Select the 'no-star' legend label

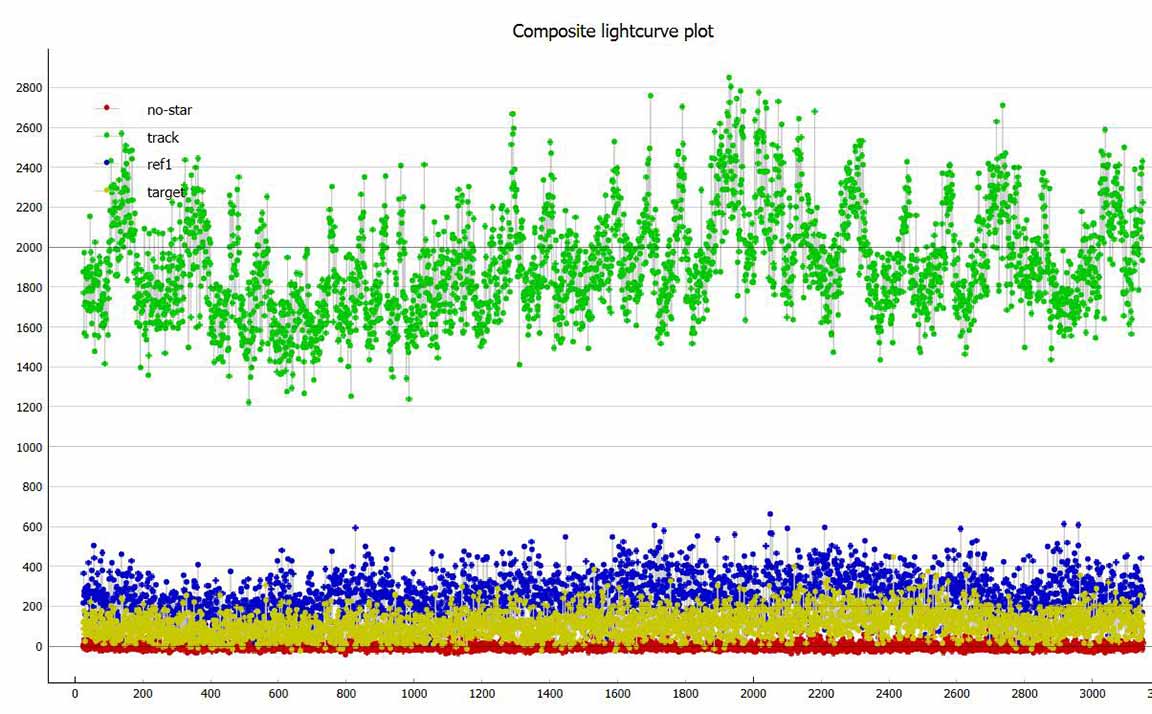click(x=169, y=110)
